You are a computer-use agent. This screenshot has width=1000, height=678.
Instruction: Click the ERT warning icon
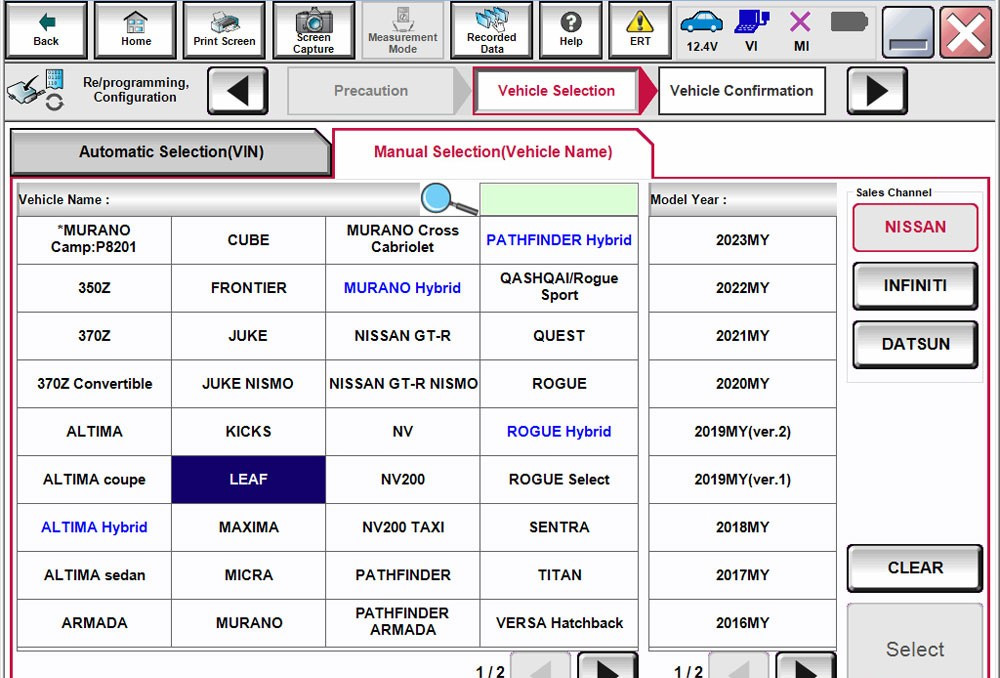pyautogui.click(x=640, y=30)
